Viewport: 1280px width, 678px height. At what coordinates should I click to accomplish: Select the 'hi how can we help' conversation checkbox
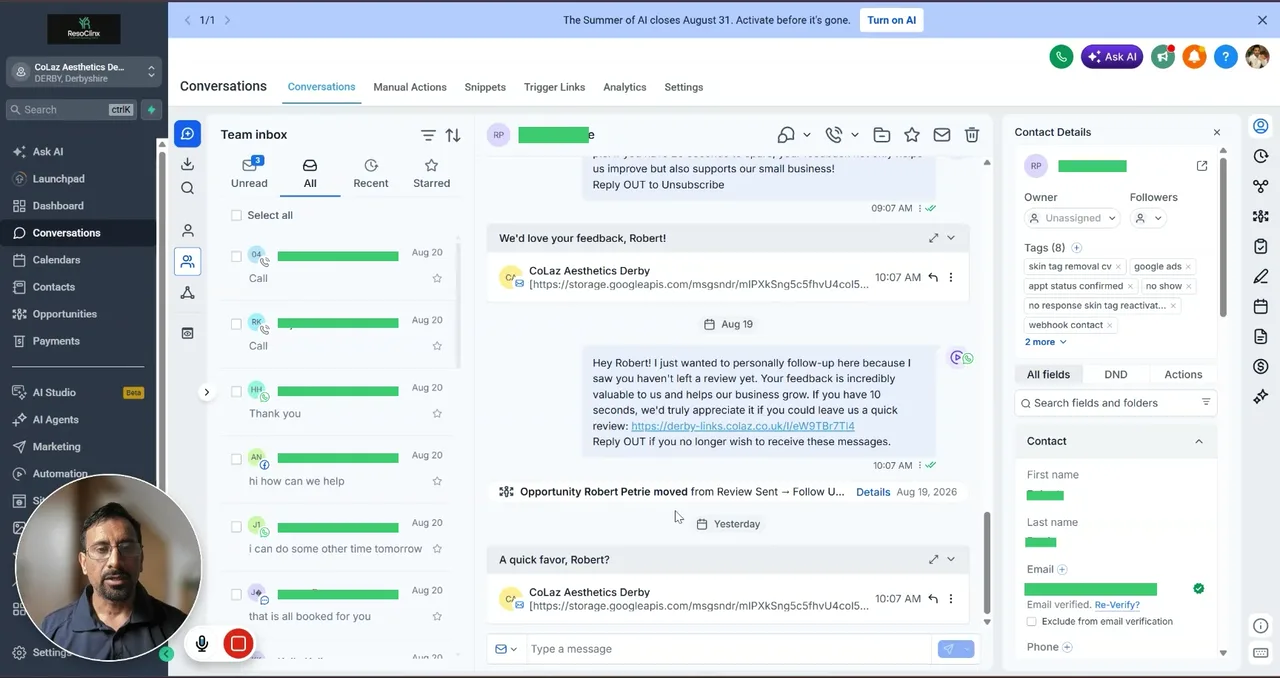pyautogui.click(x=236, y=459)
